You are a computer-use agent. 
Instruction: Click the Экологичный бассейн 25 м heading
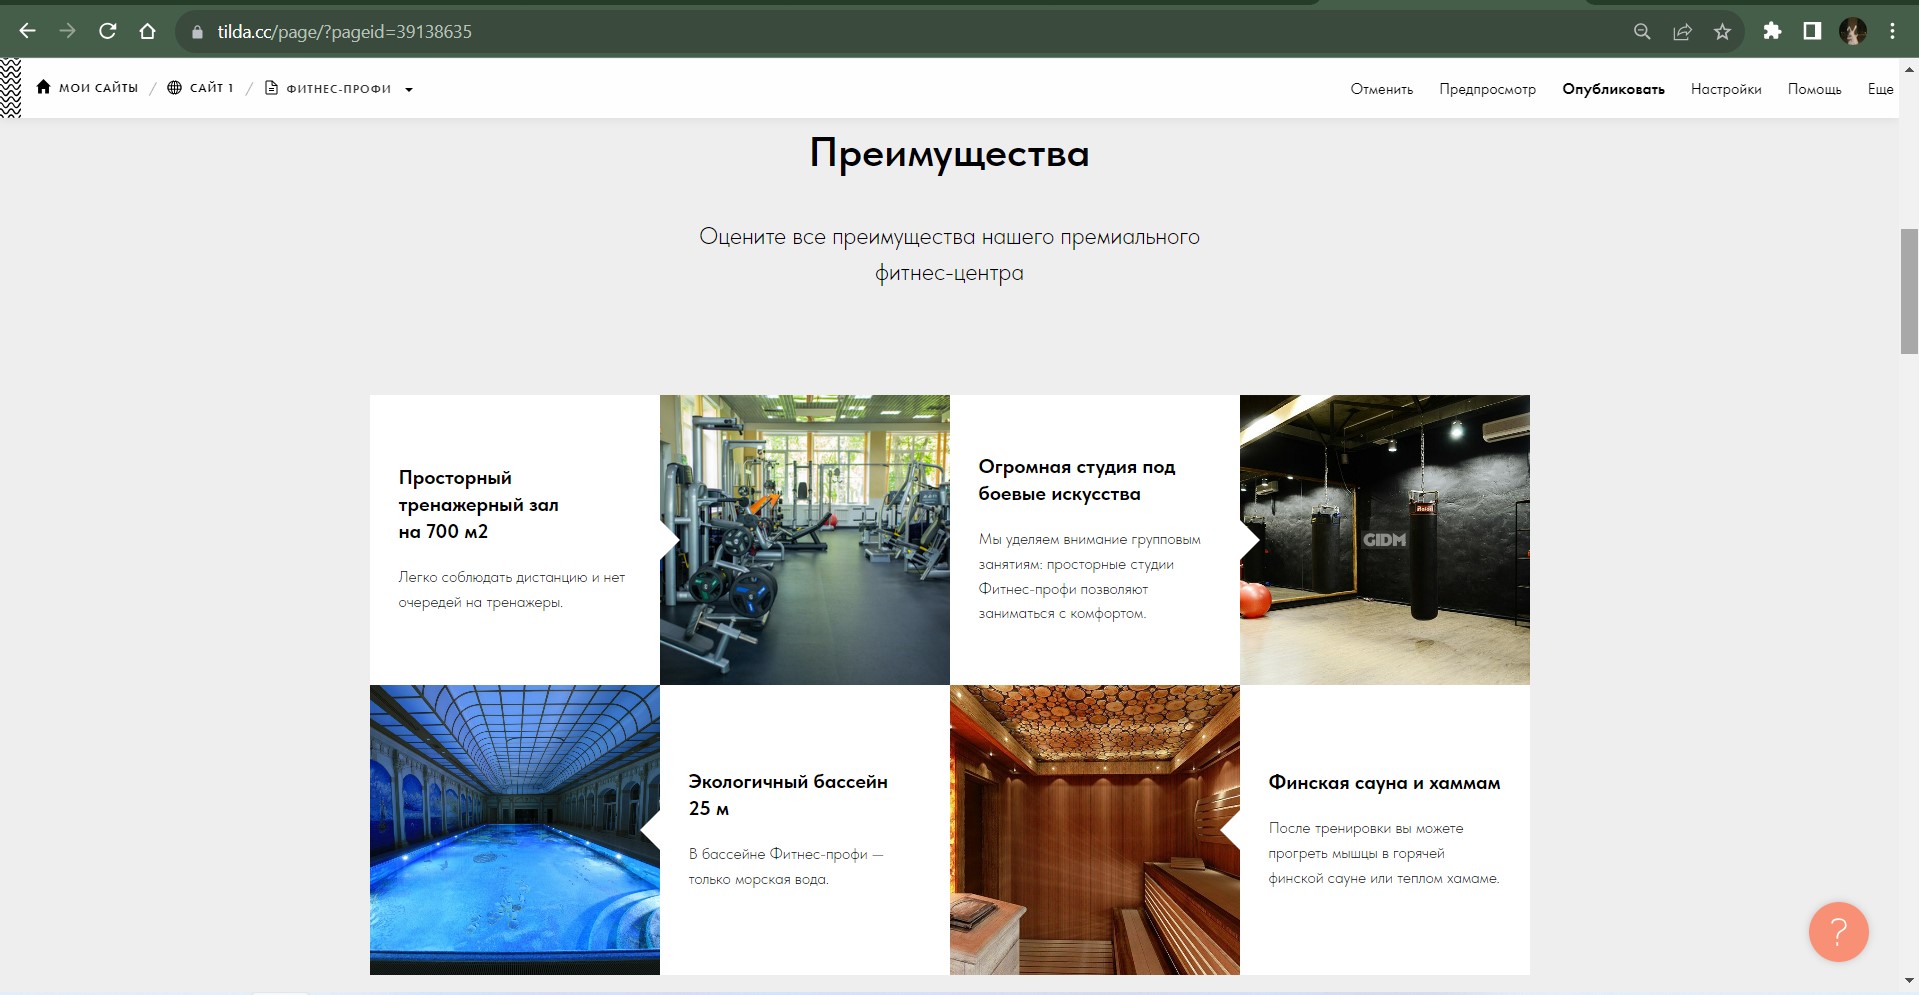point(788,795)
